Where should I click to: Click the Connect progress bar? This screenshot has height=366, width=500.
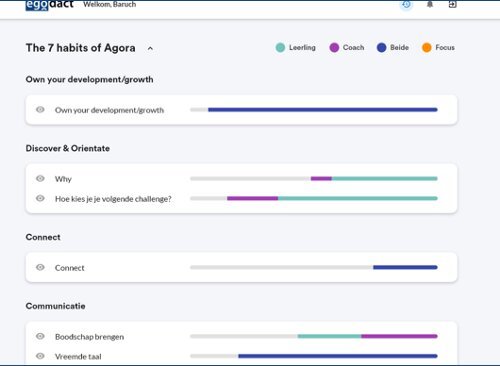(x=314, y=267)
